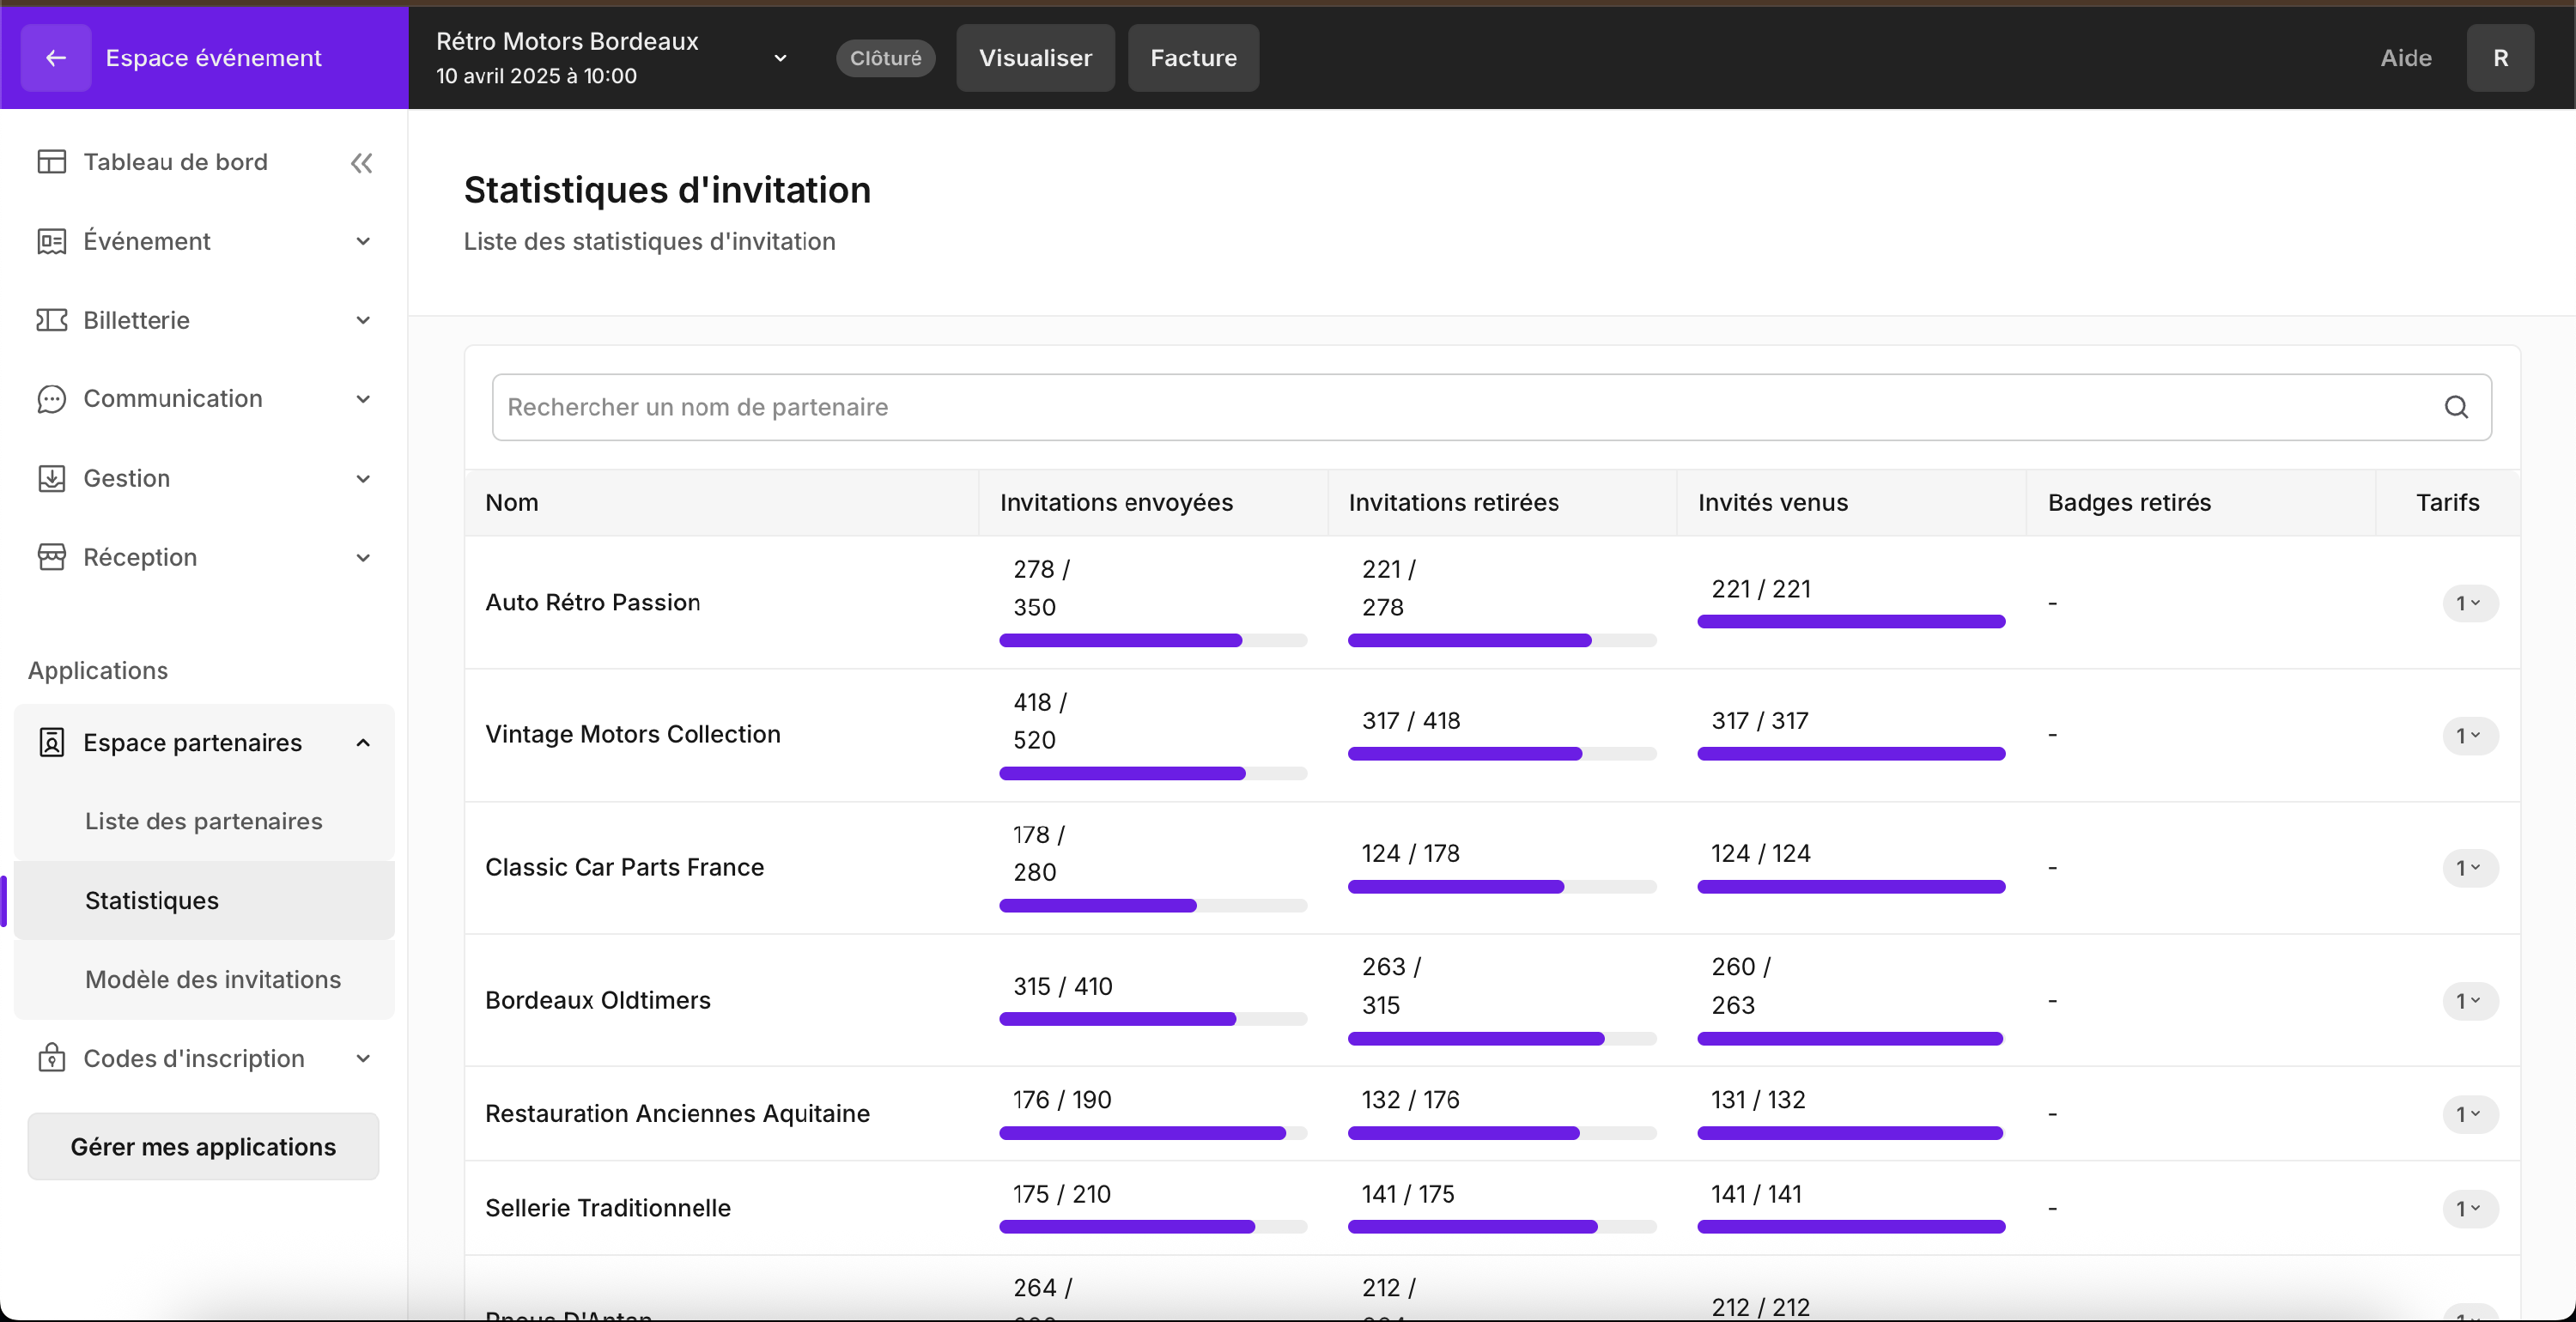Go to Liste des partenaires

pos(204,821)
